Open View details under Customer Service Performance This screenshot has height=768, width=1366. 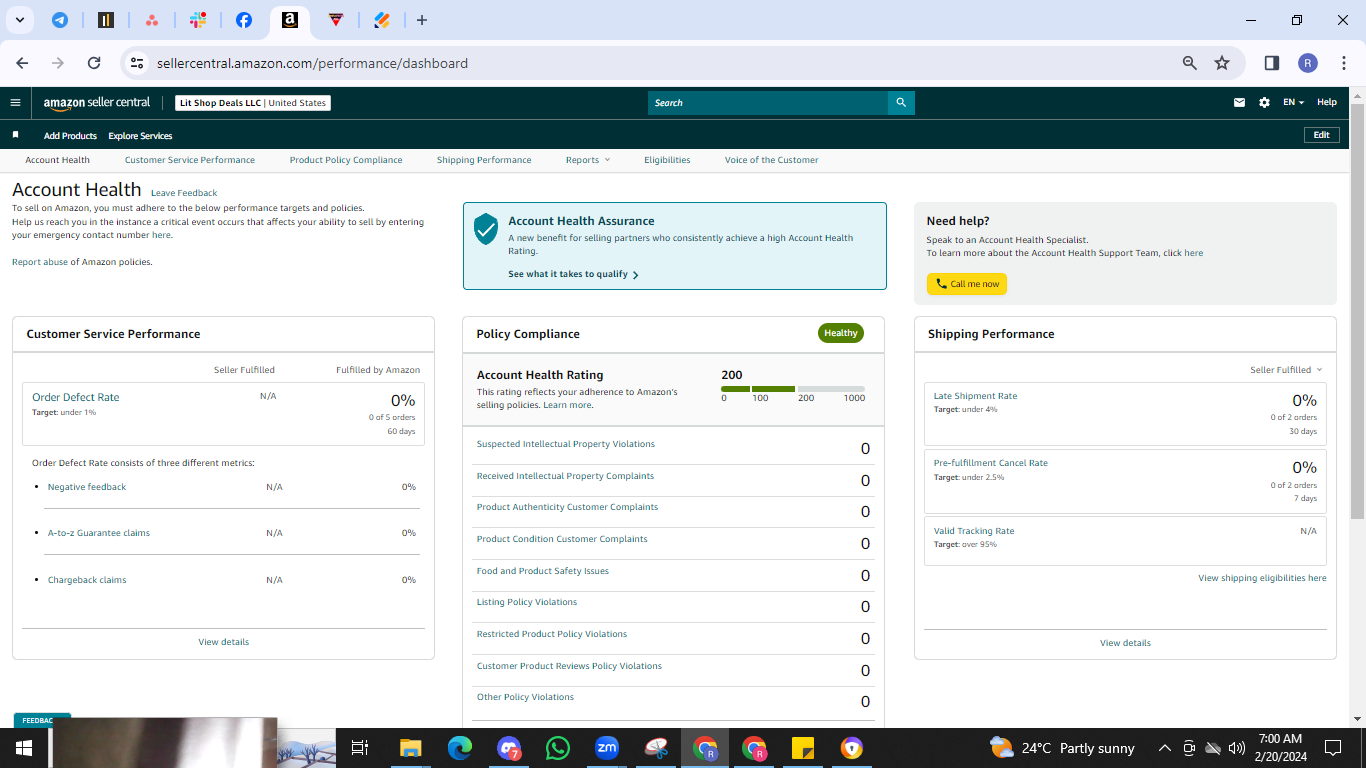[224, 642]
